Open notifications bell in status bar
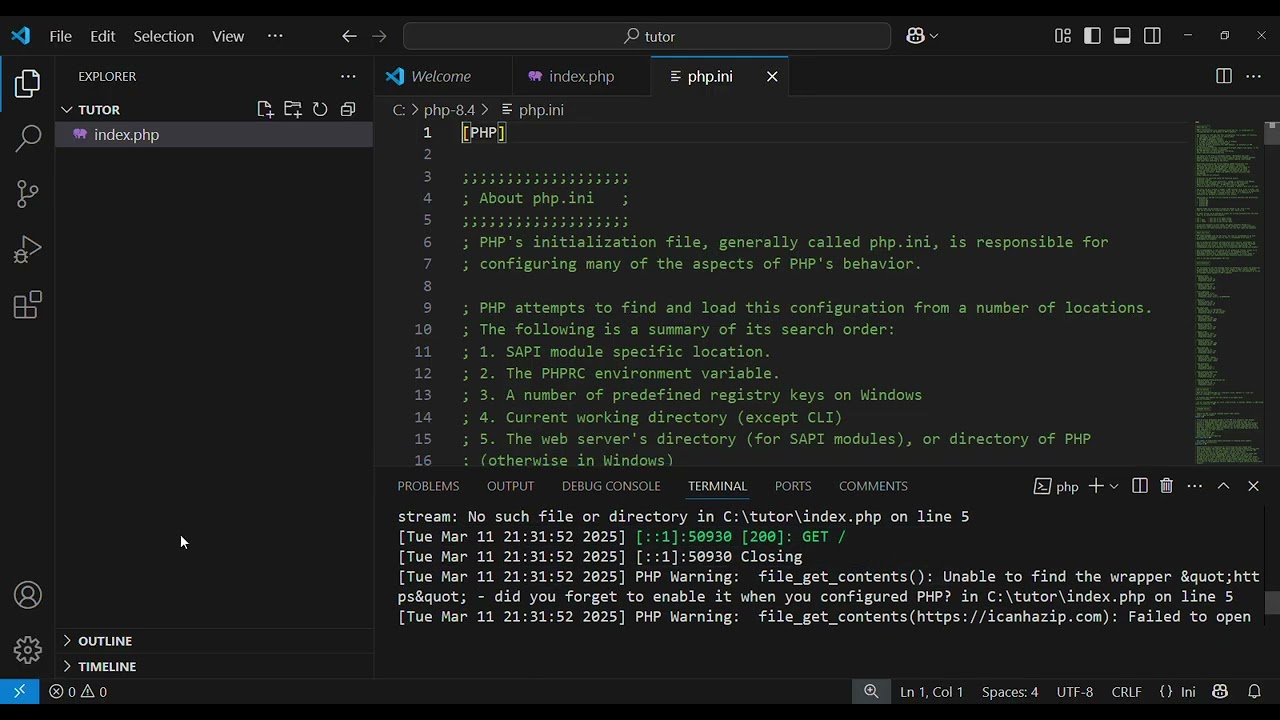Viewport: 1280px width, 720px height. (x=1254, y=692)
